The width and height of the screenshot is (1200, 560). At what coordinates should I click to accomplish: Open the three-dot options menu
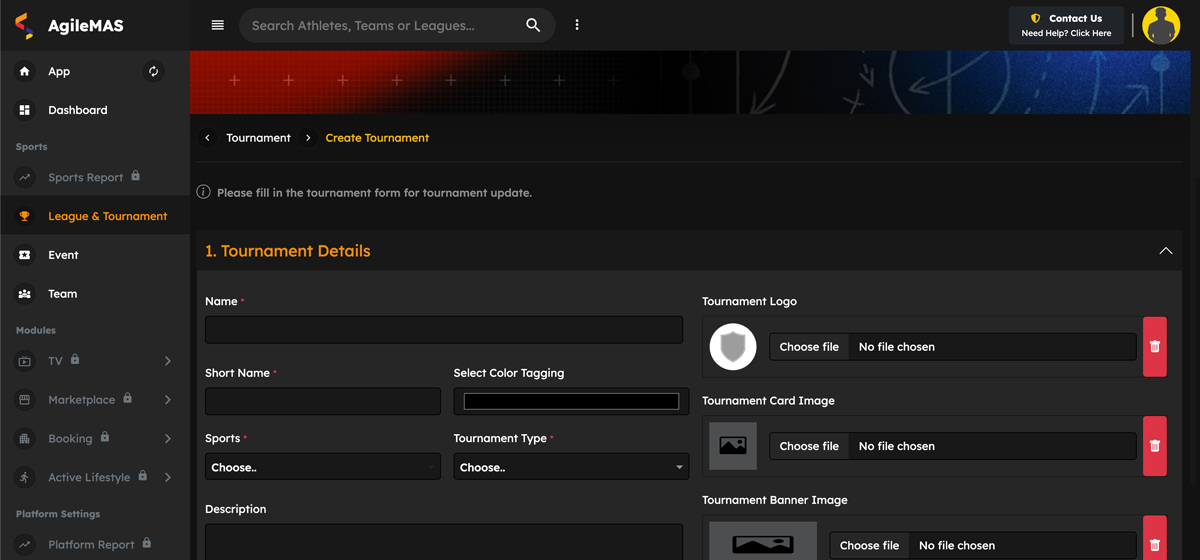577,25
